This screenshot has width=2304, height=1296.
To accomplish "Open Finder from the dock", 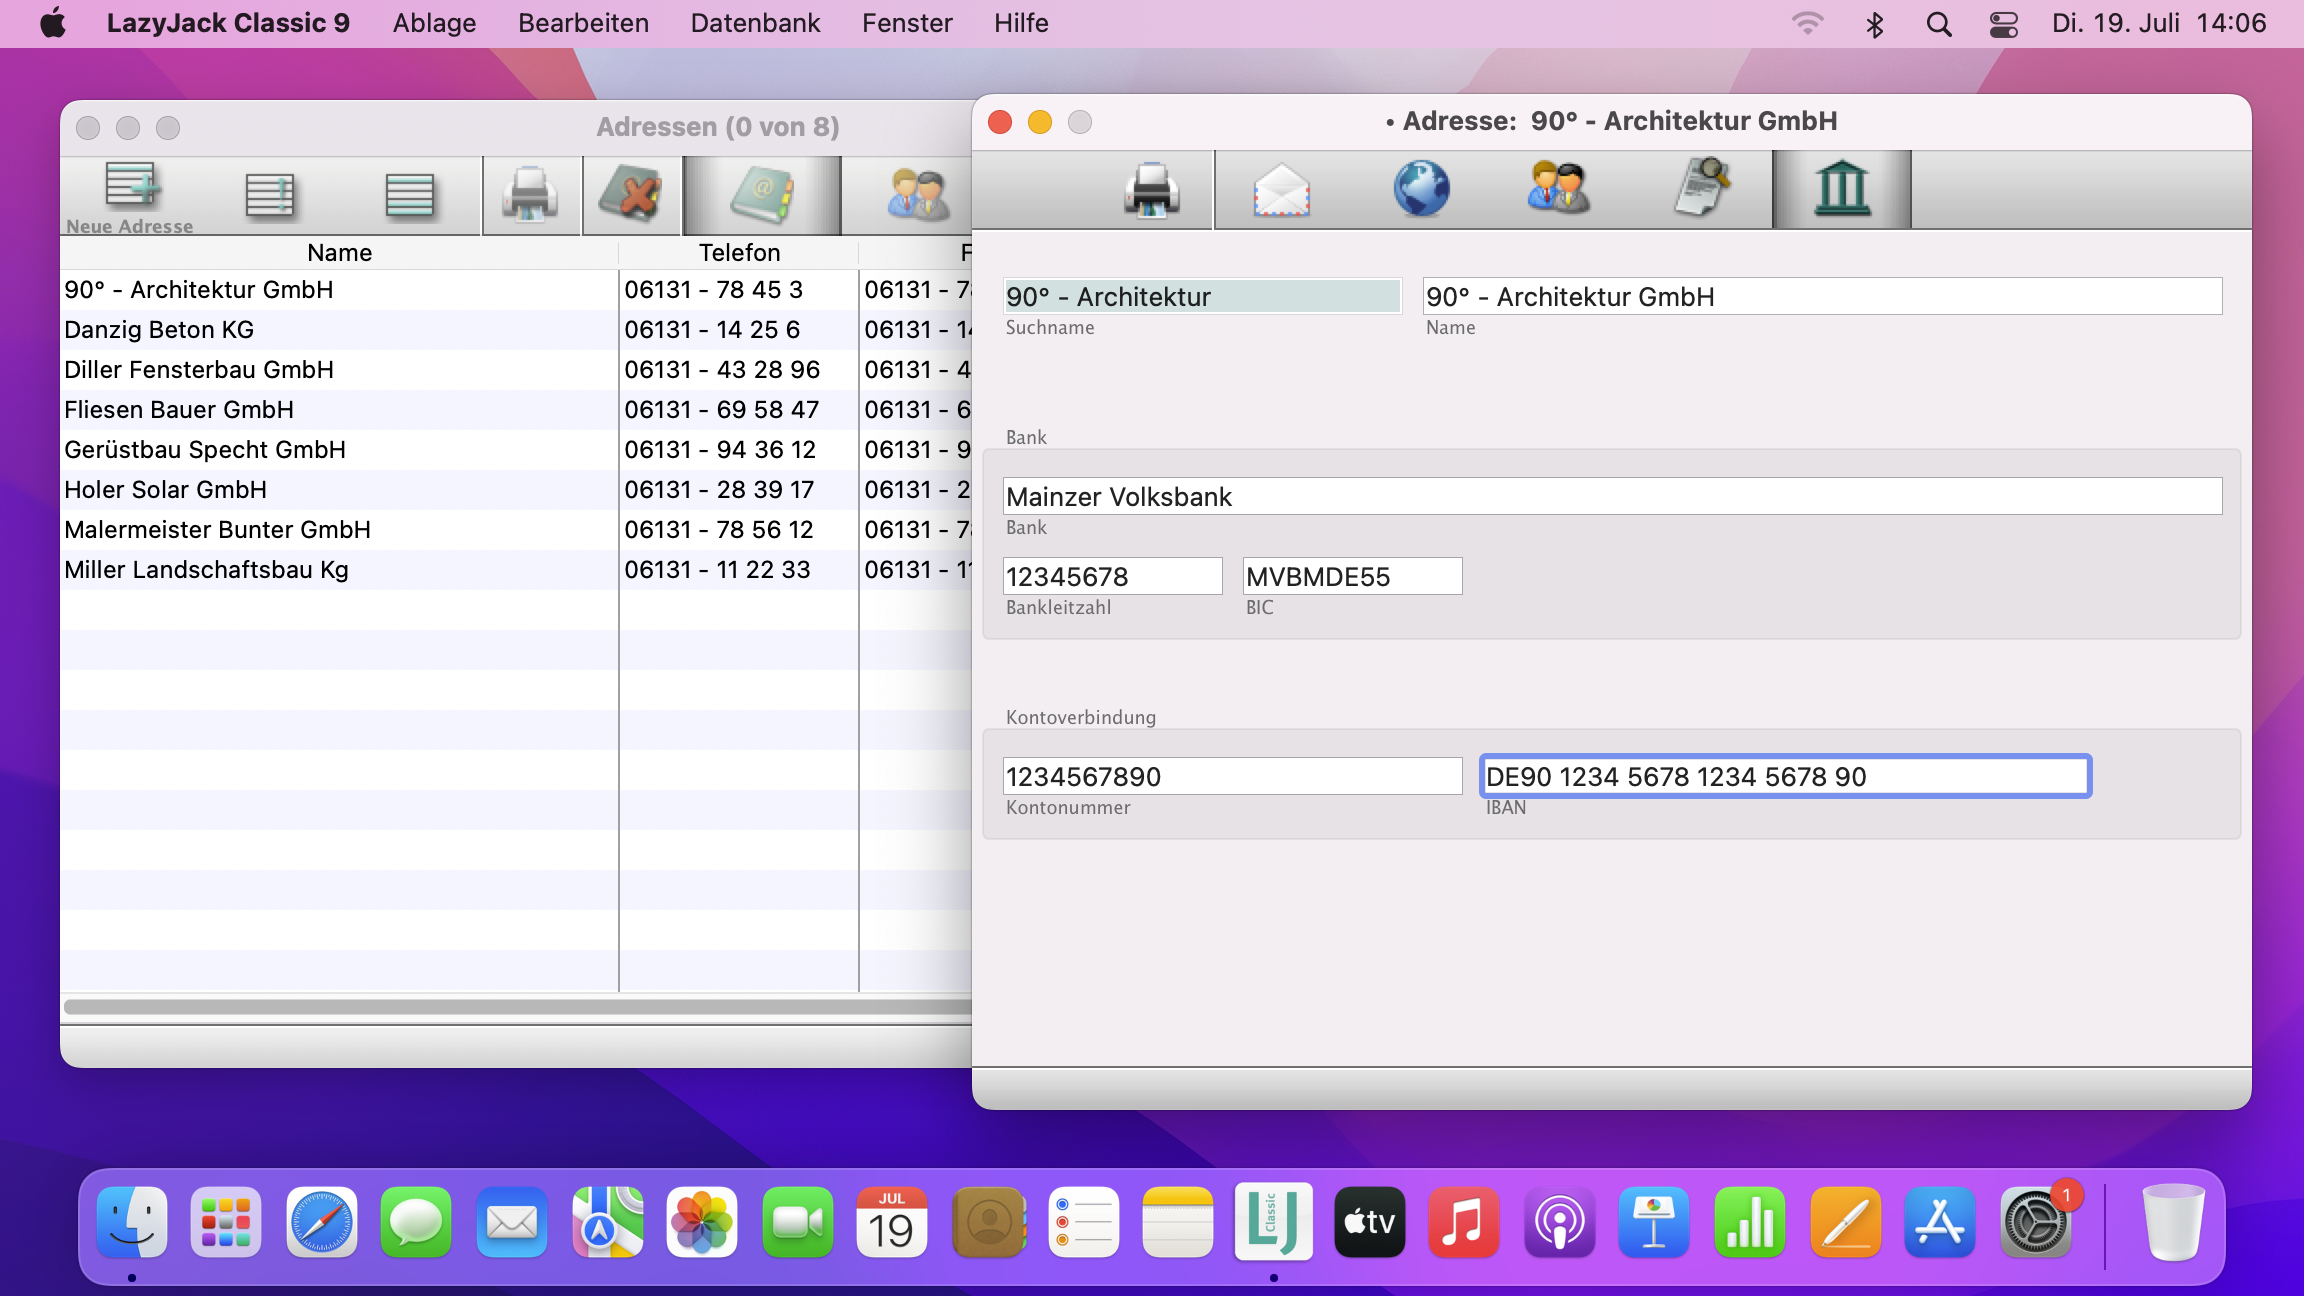I will [x=132, y=1221].
